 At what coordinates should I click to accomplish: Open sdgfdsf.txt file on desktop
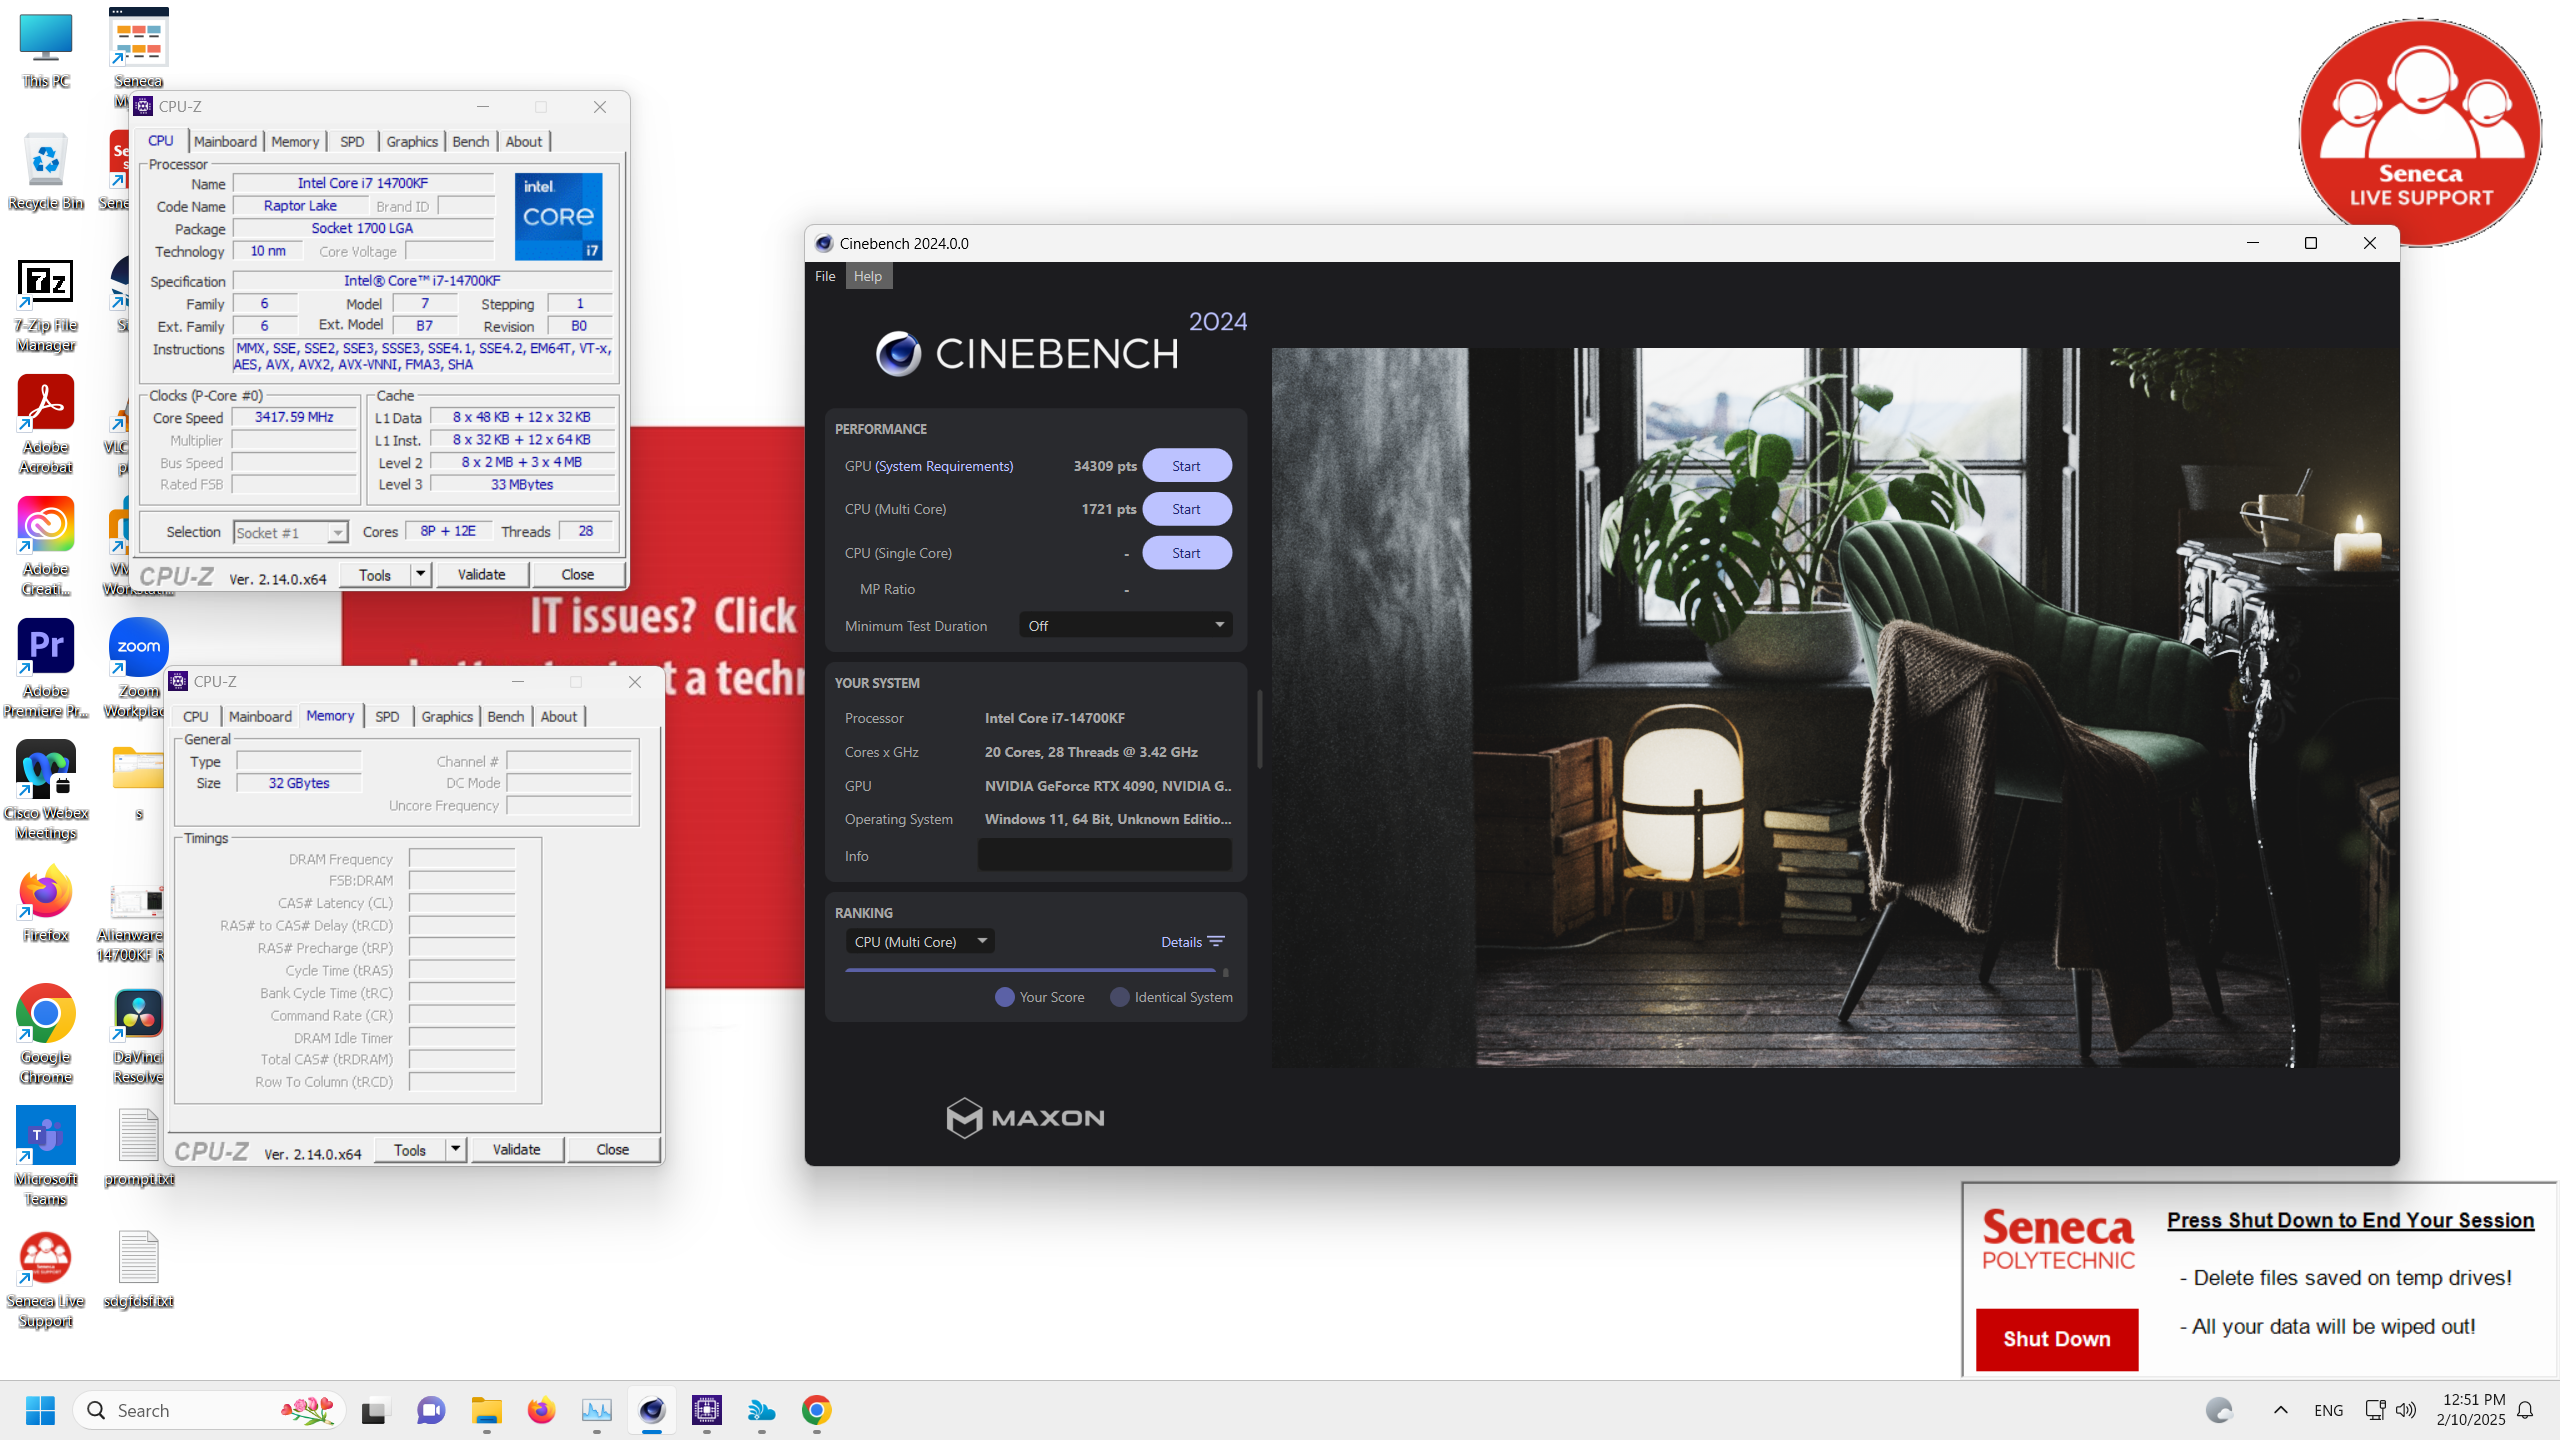tap(138, 1269)
